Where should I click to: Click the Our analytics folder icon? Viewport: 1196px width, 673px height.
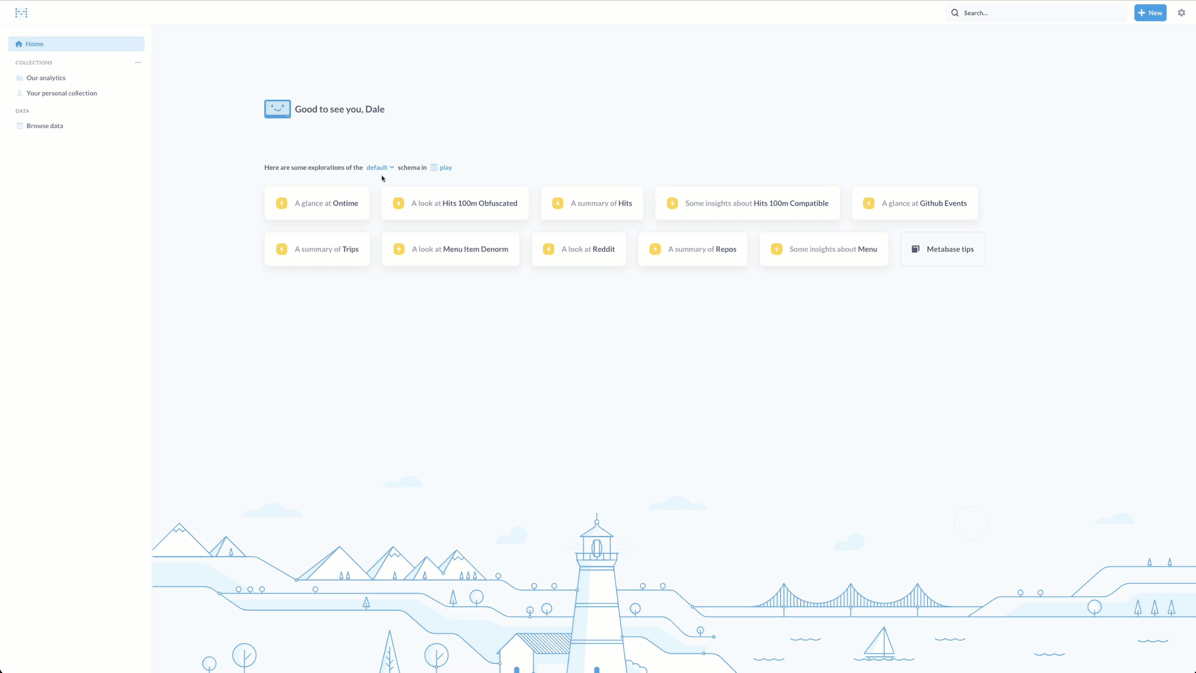[19, 78]
